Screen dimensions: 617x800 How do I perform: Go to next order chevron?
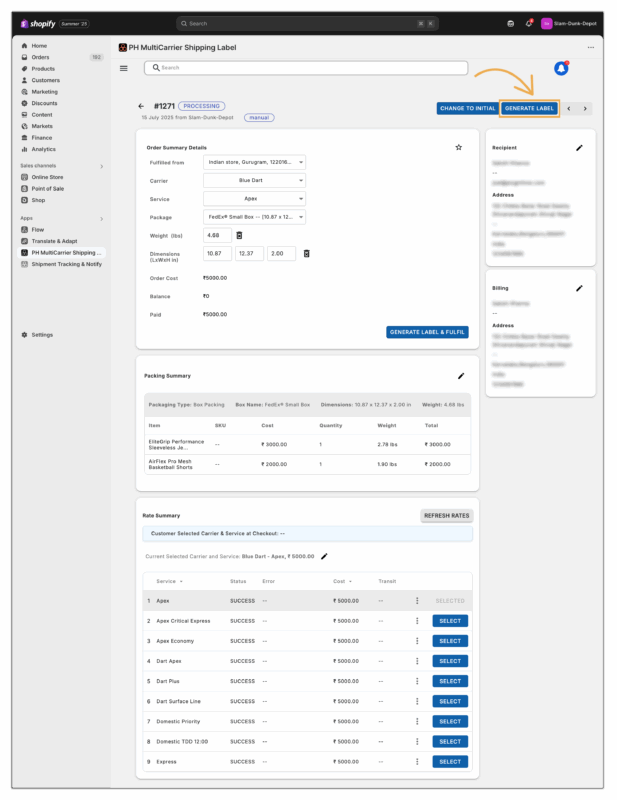(x=585, y=108)
